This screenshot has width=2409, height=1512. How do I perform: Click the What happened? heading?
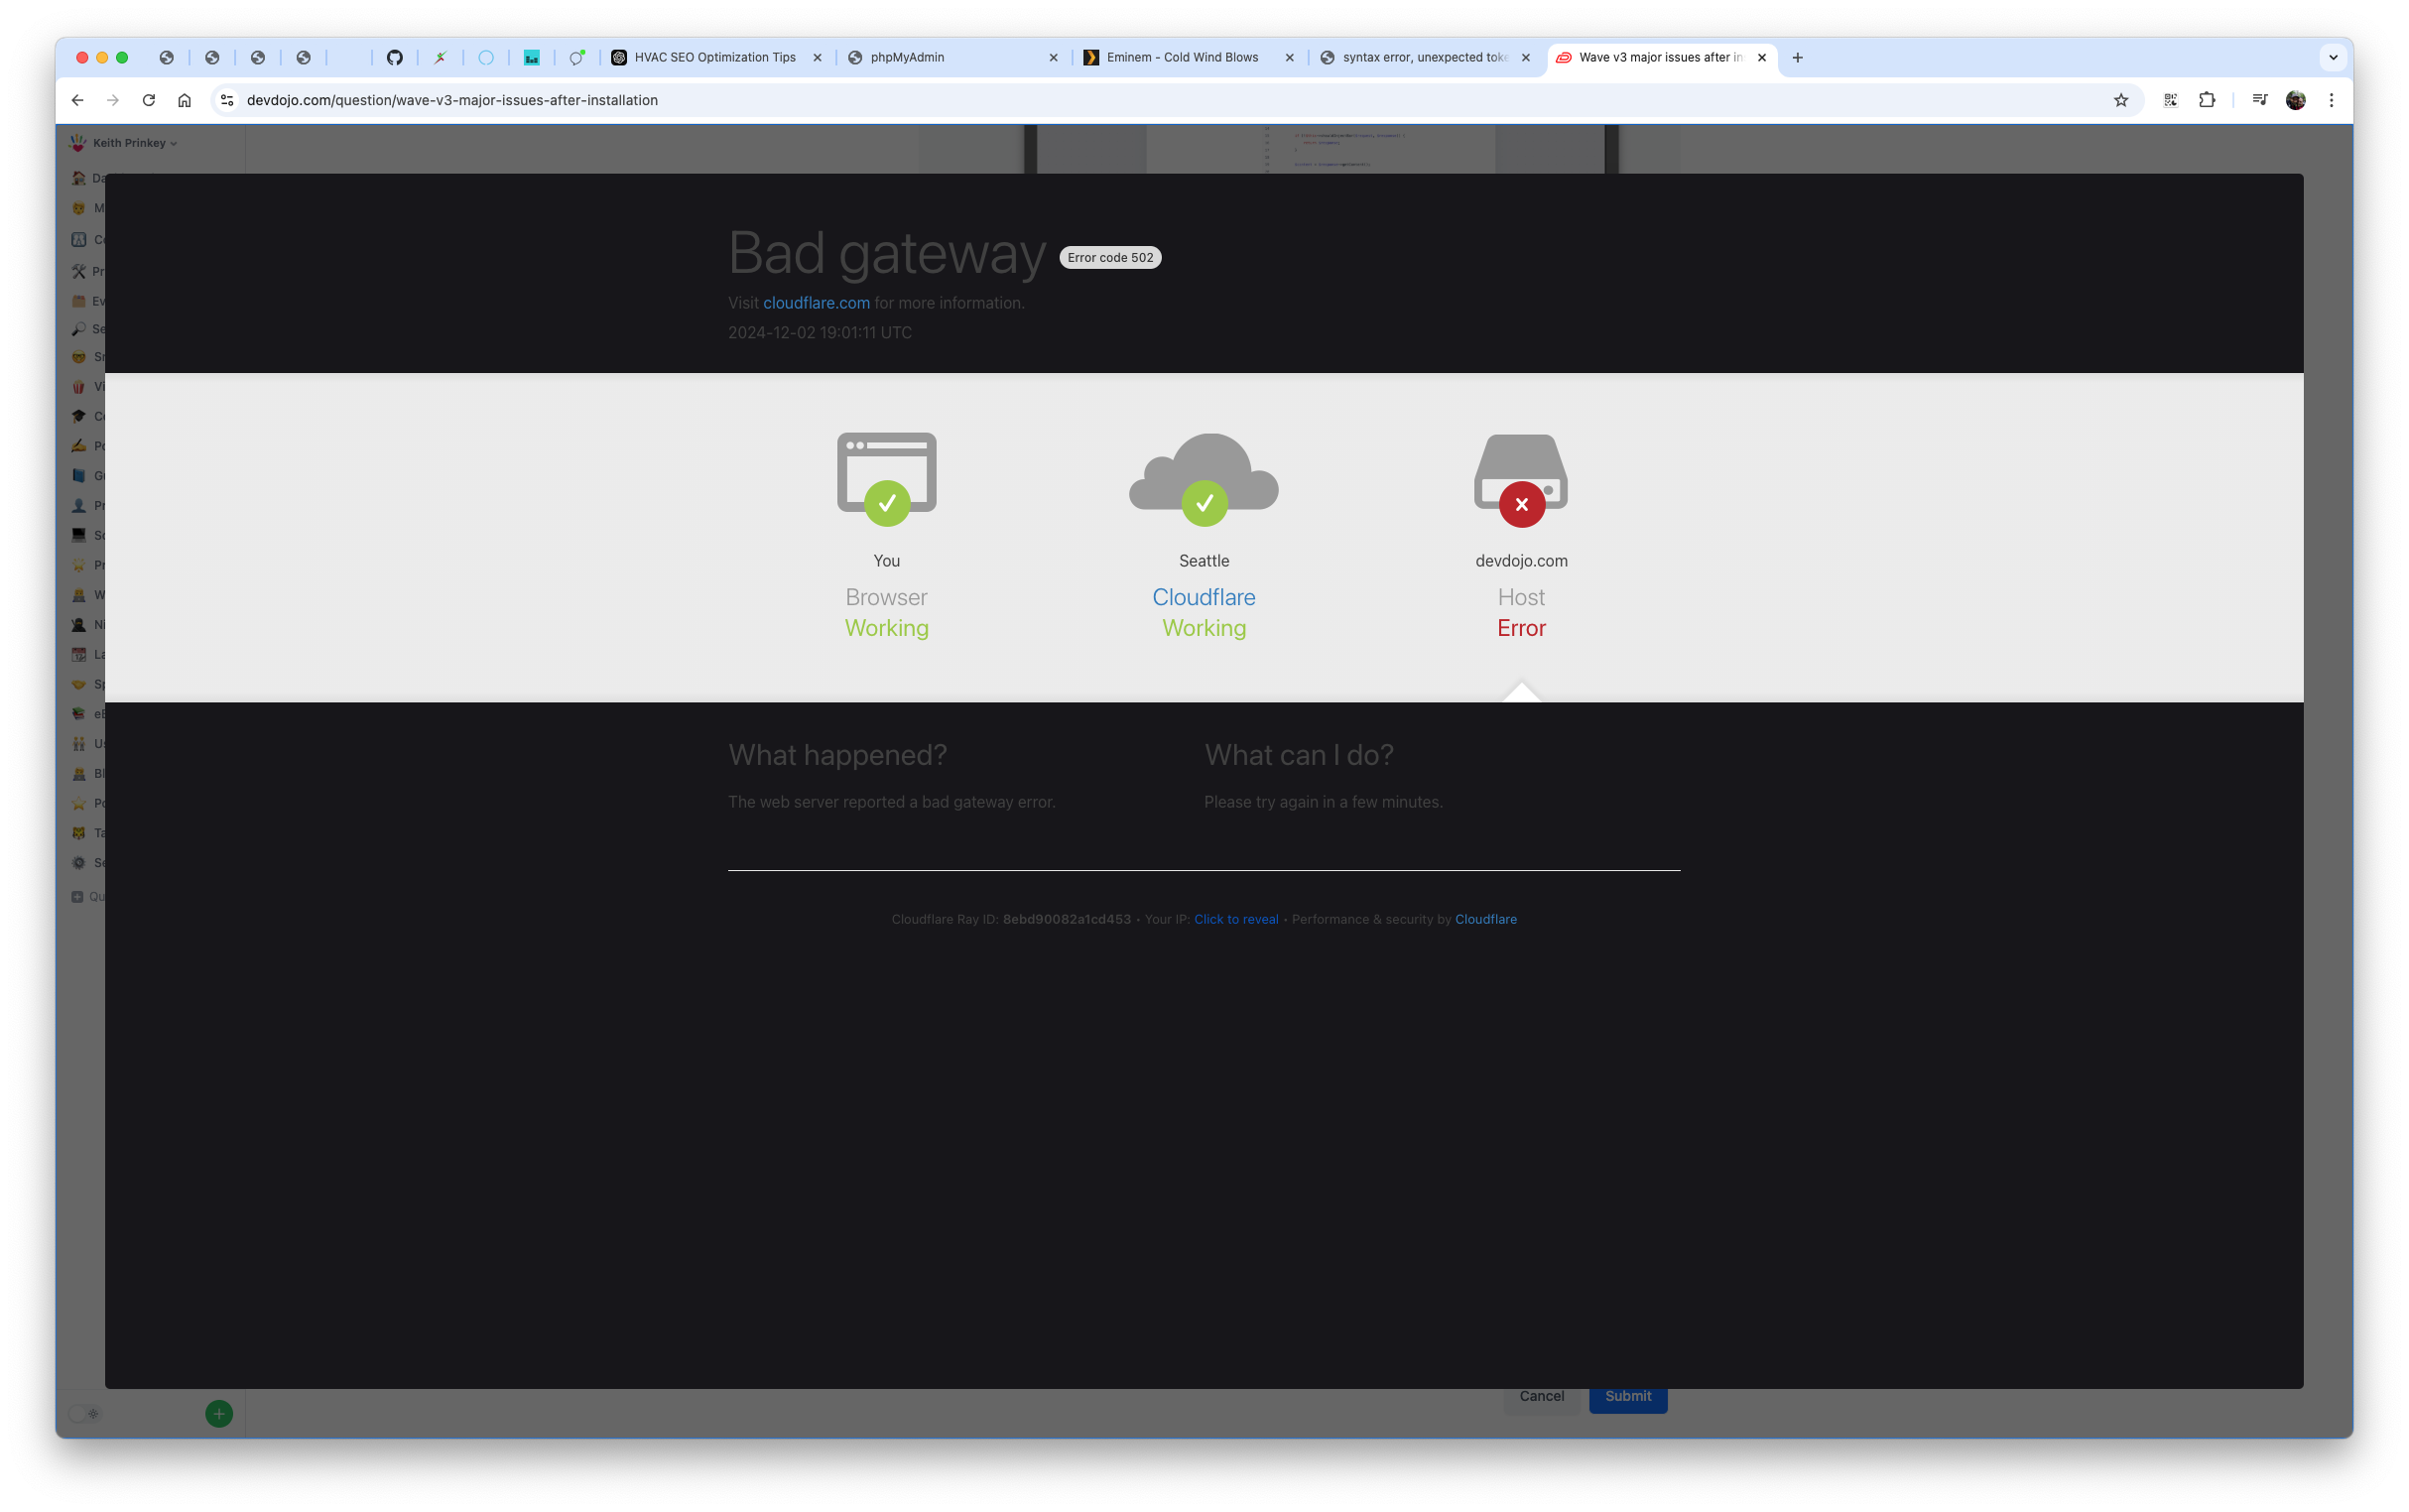[x=837, y=755]
